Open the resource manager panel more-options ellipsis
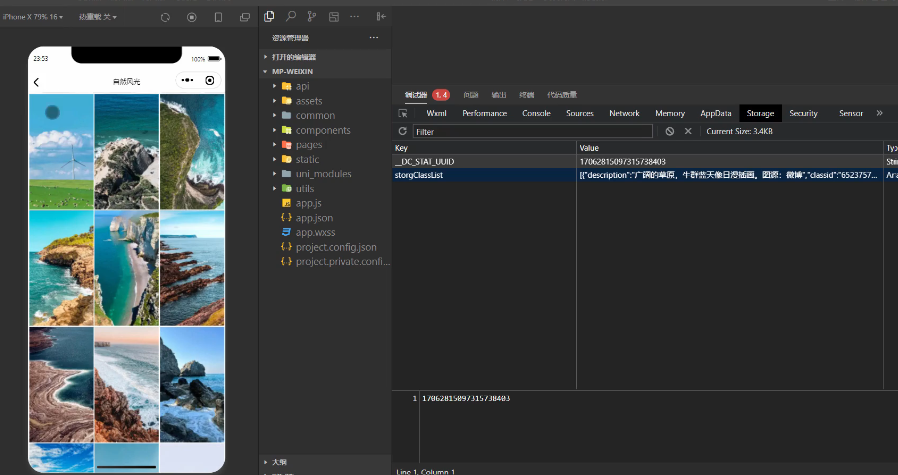Screen dimensions: 898x475 pos(374,38)
